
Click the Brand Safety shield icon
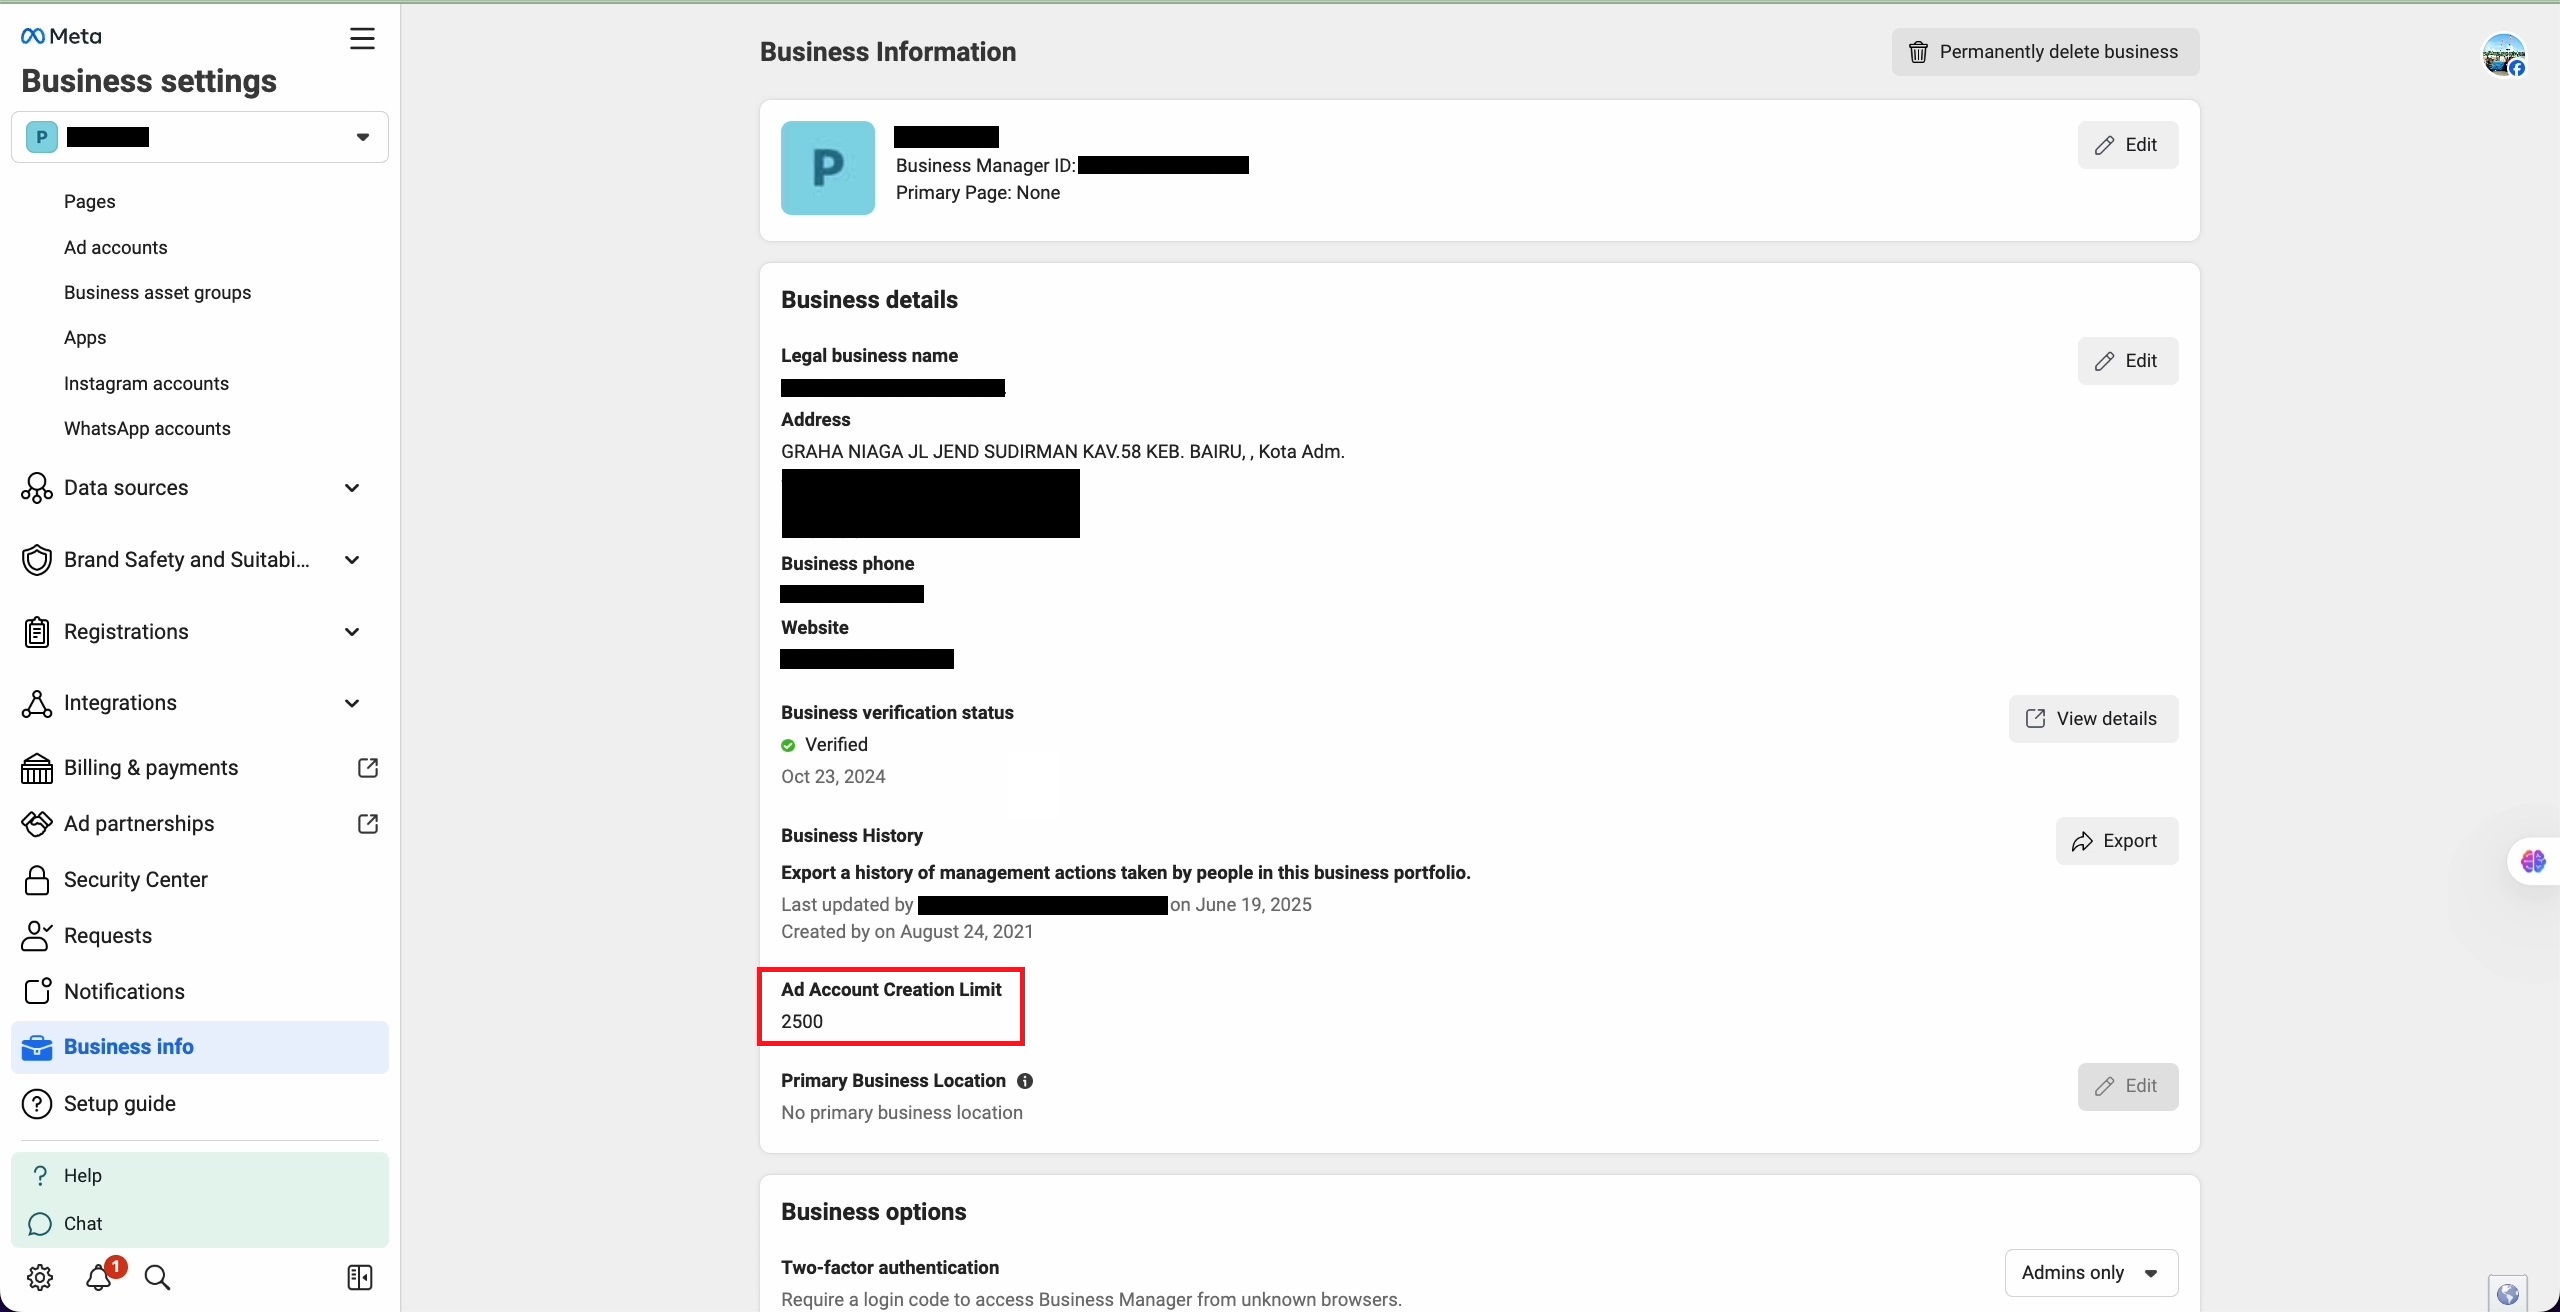click(x=37, y=560)
